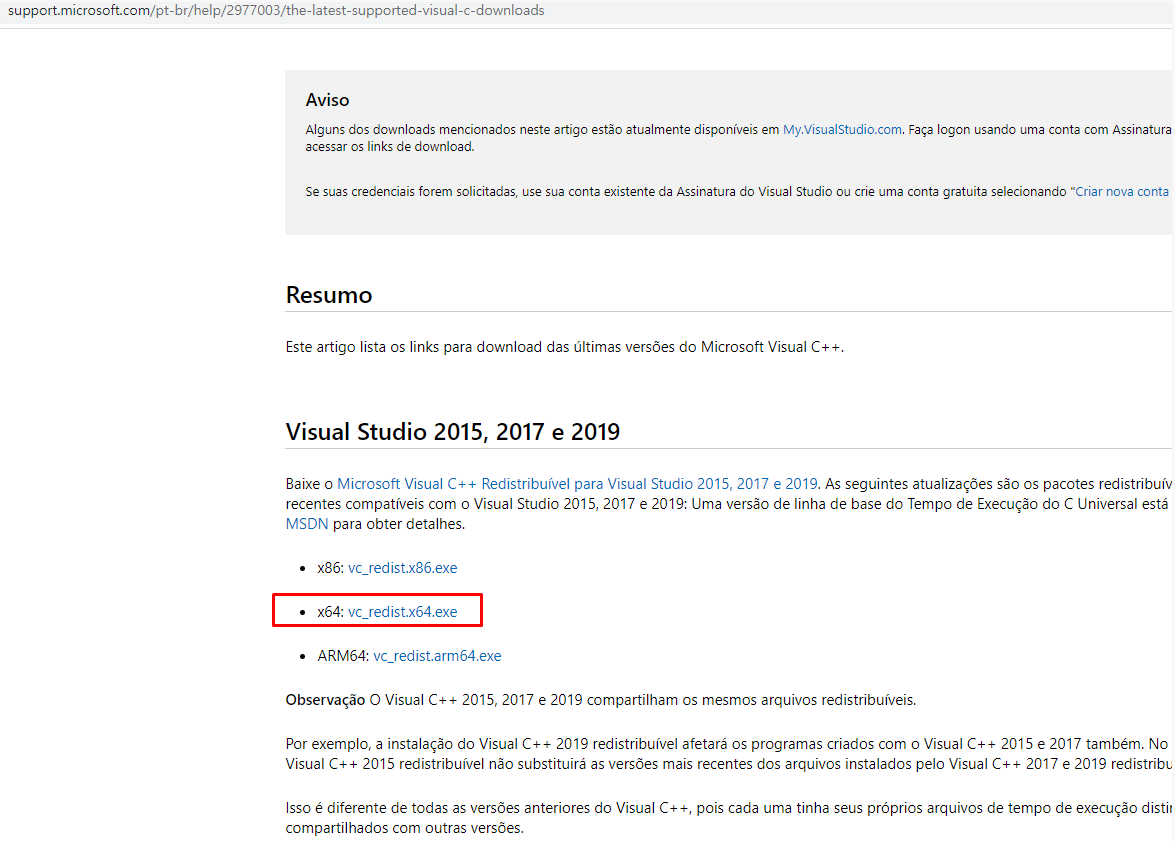Click the x86: label text
The width and height of the screenshot is (1175, 841).
tap(330, 568)
